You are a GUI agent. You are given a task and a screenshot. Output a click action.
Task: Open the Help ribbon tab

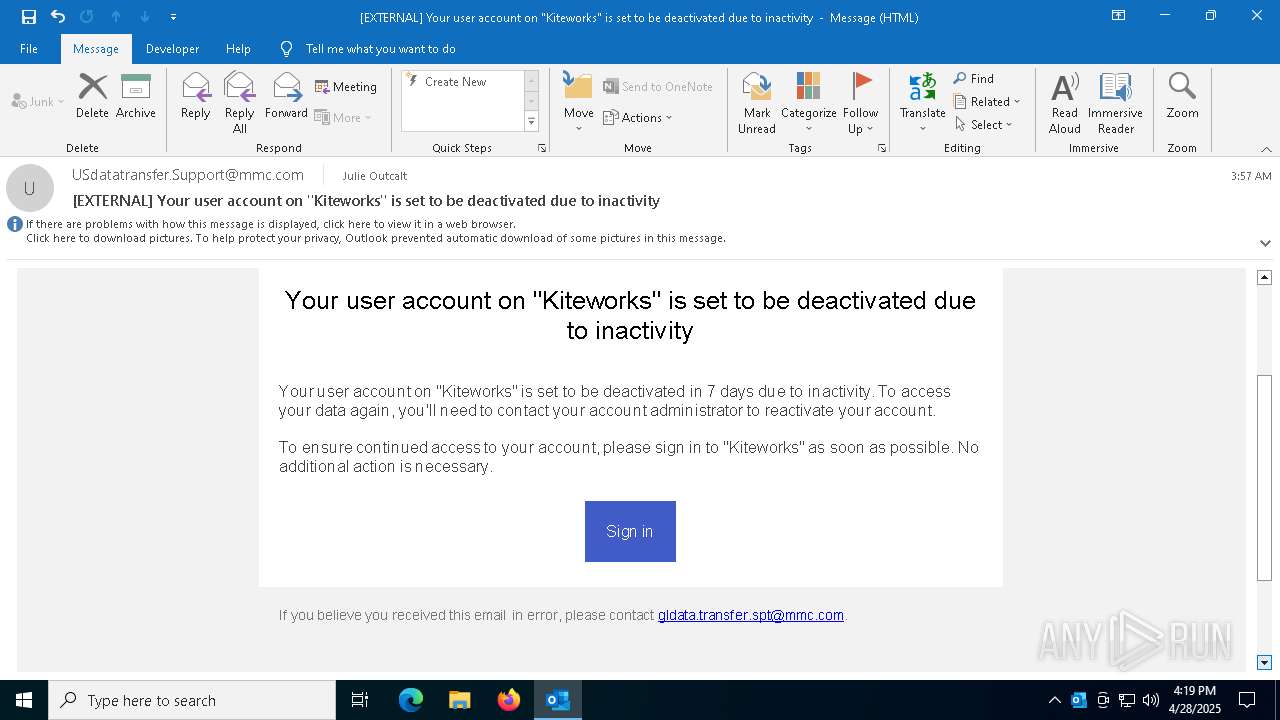click(x=238, y=49)
